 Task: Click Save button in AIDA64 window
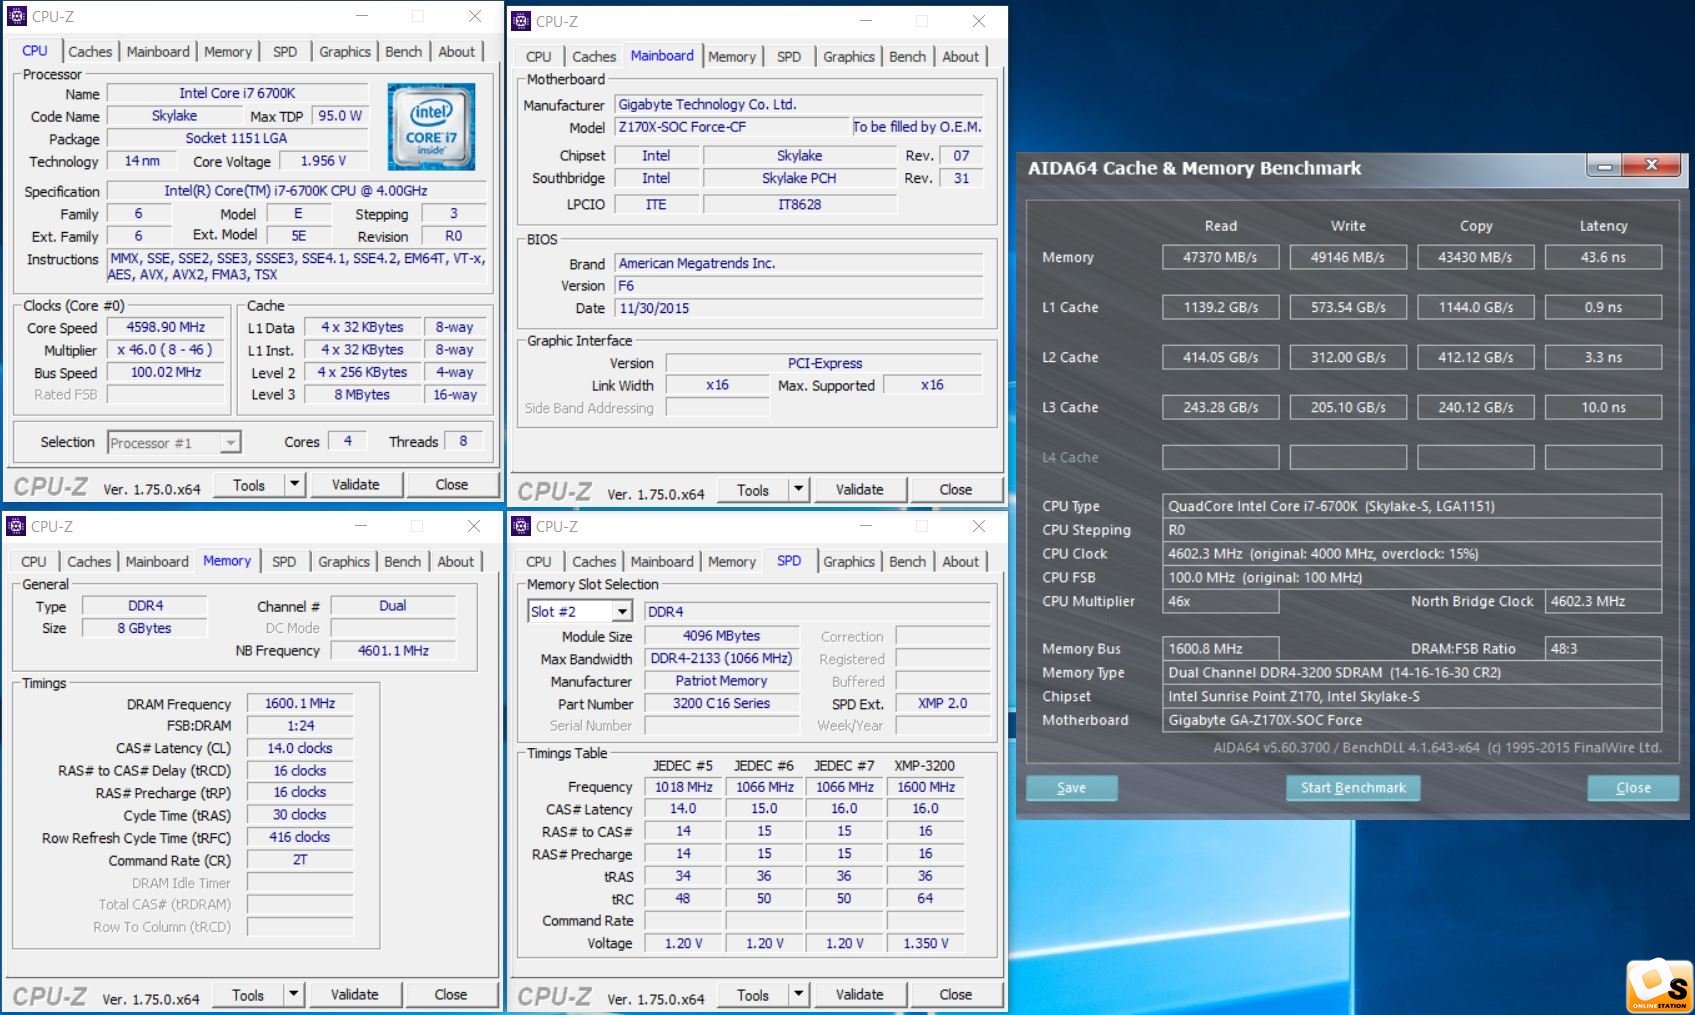click(x=1071, y=787)
